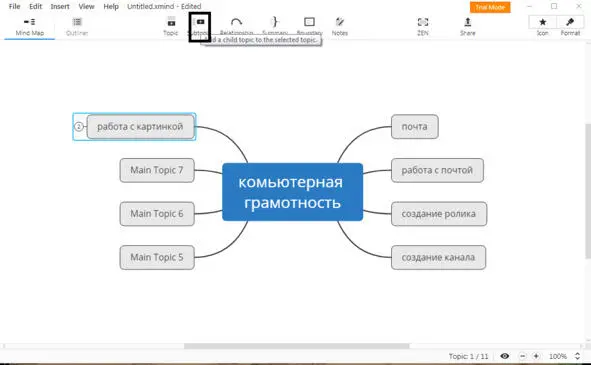Select the central topic комьютерная грамотность
Screen dimensions: 591x365
[x=292, y=192]
